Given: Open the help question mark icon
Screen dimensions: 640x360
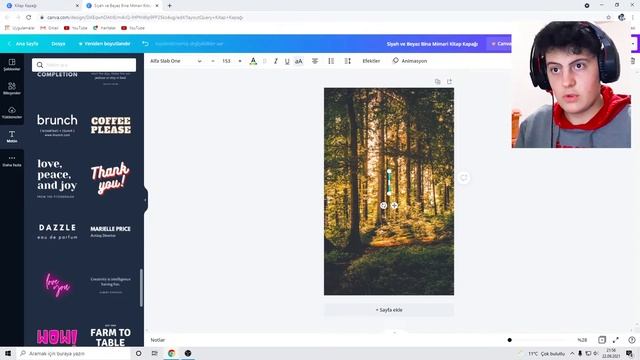Looking at the screenshot, I should 632,340.
